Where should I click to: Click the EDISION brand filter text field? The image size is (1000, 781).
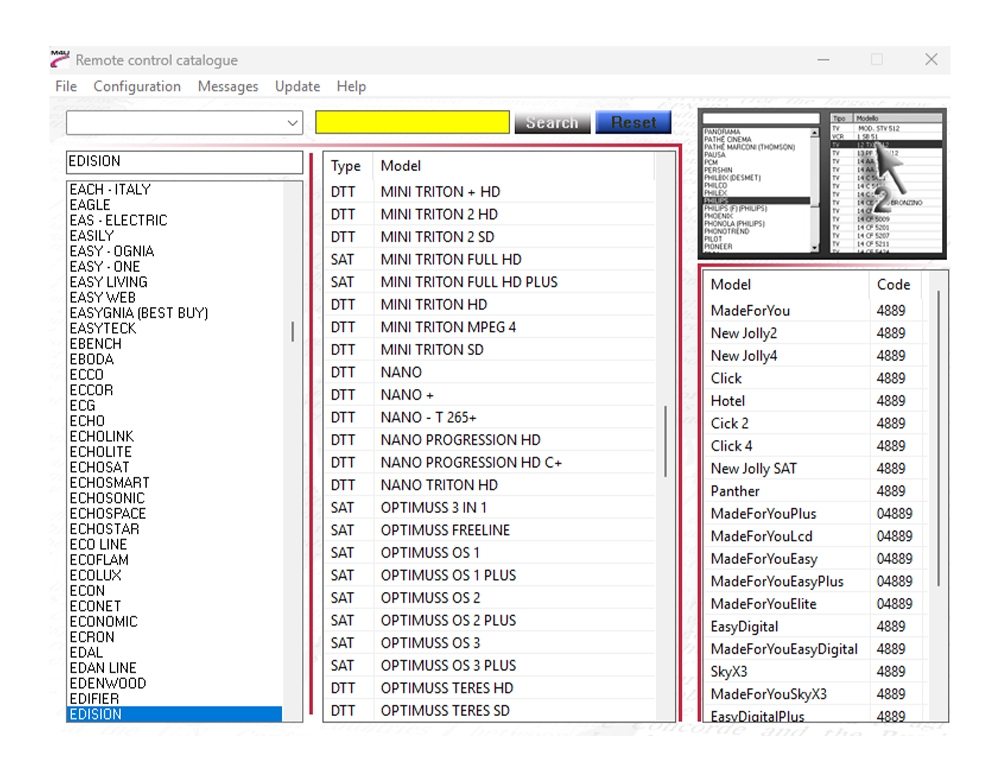(x=184, y=162)
